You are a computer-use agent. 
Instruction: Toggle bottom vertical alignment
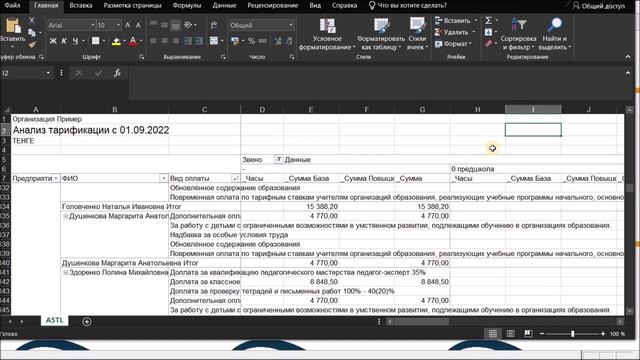[x=176, y=25]
